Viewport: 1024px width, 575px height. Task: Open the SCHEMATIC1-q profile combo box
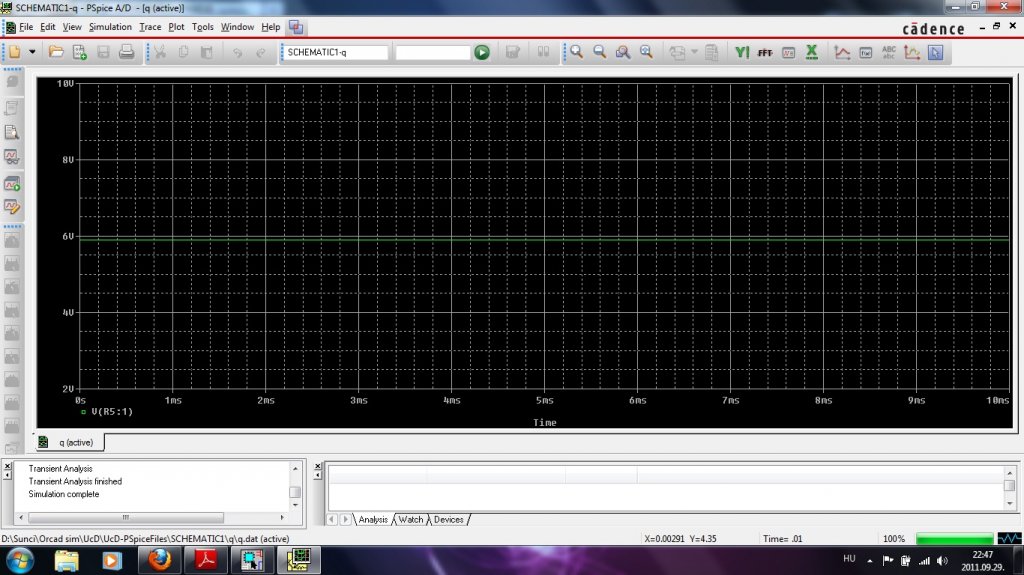click(x=336, y=52)
